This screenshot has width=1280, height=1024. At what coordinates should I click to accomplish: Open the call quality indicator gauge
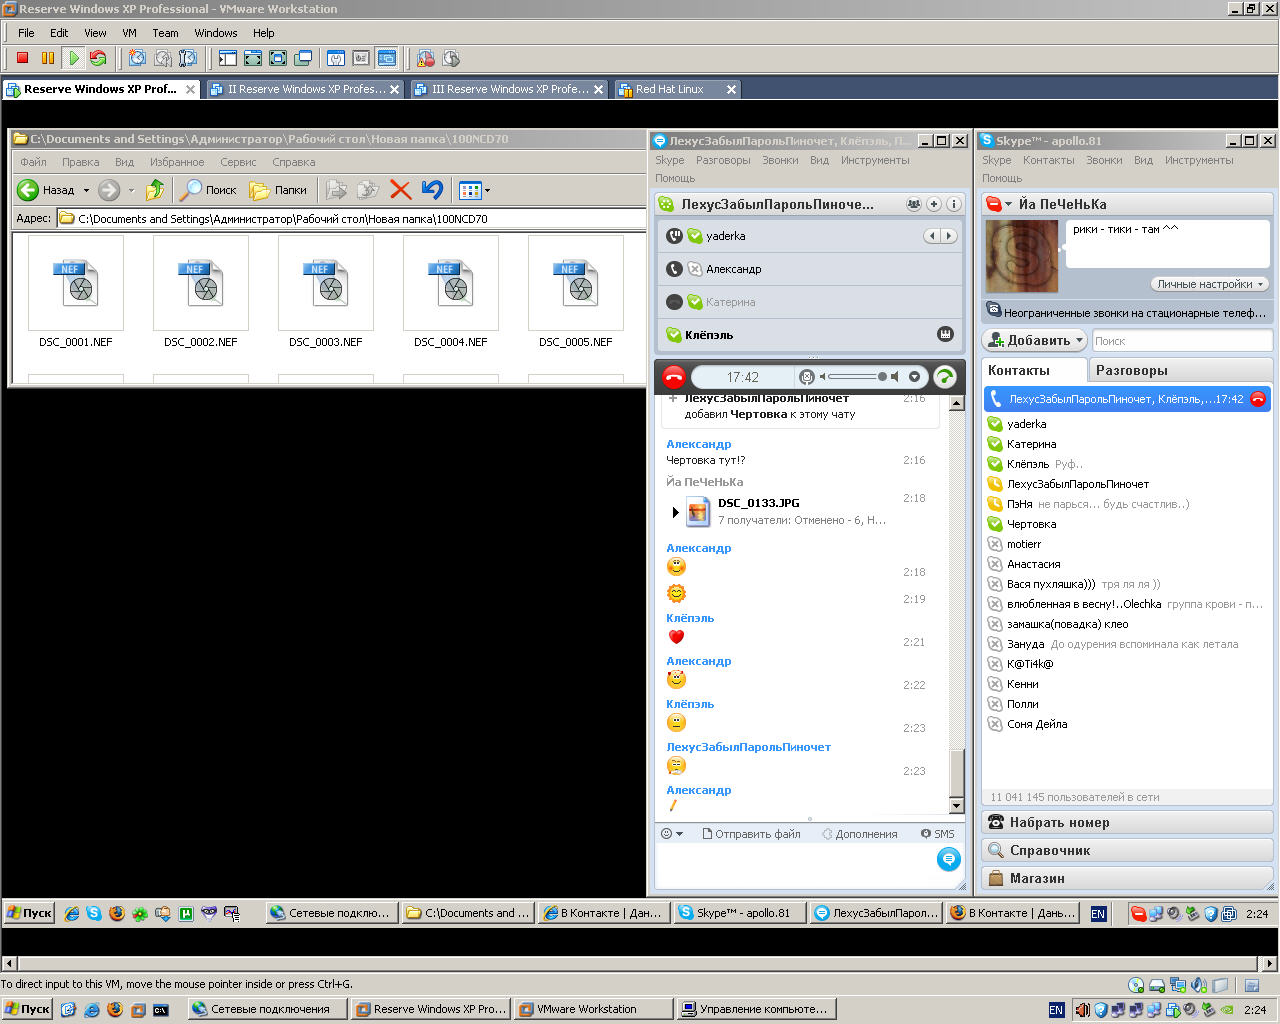(x=944, y=377)
